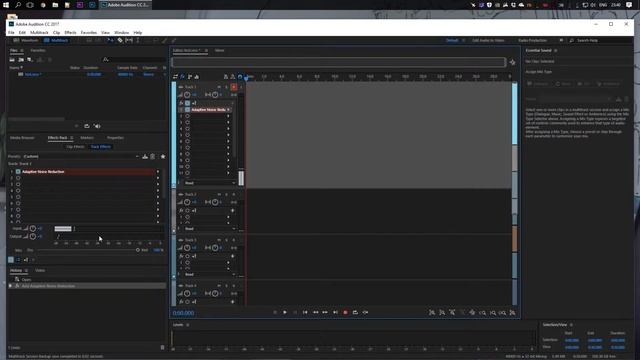Open the Window menu
The width and height of the screenshot is (640, 360).
[121, 32]
